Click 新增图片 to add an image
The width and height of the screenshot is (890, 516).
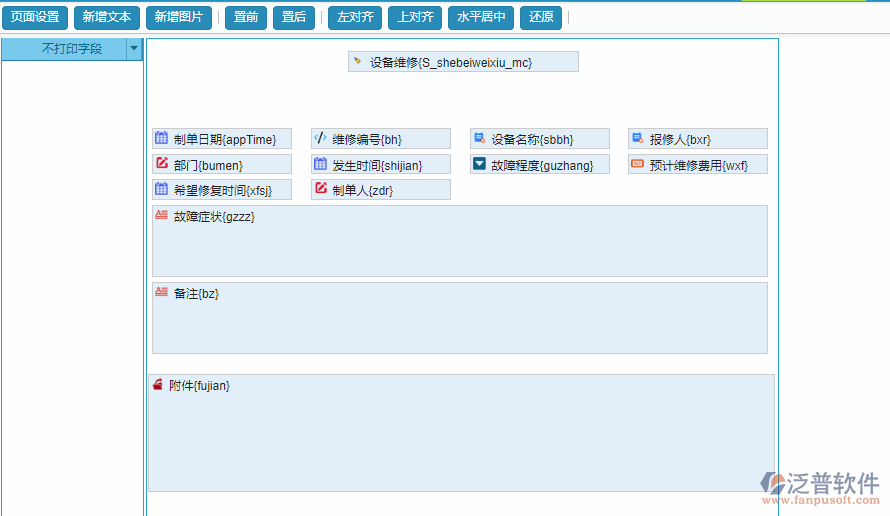tap(179, 17)
